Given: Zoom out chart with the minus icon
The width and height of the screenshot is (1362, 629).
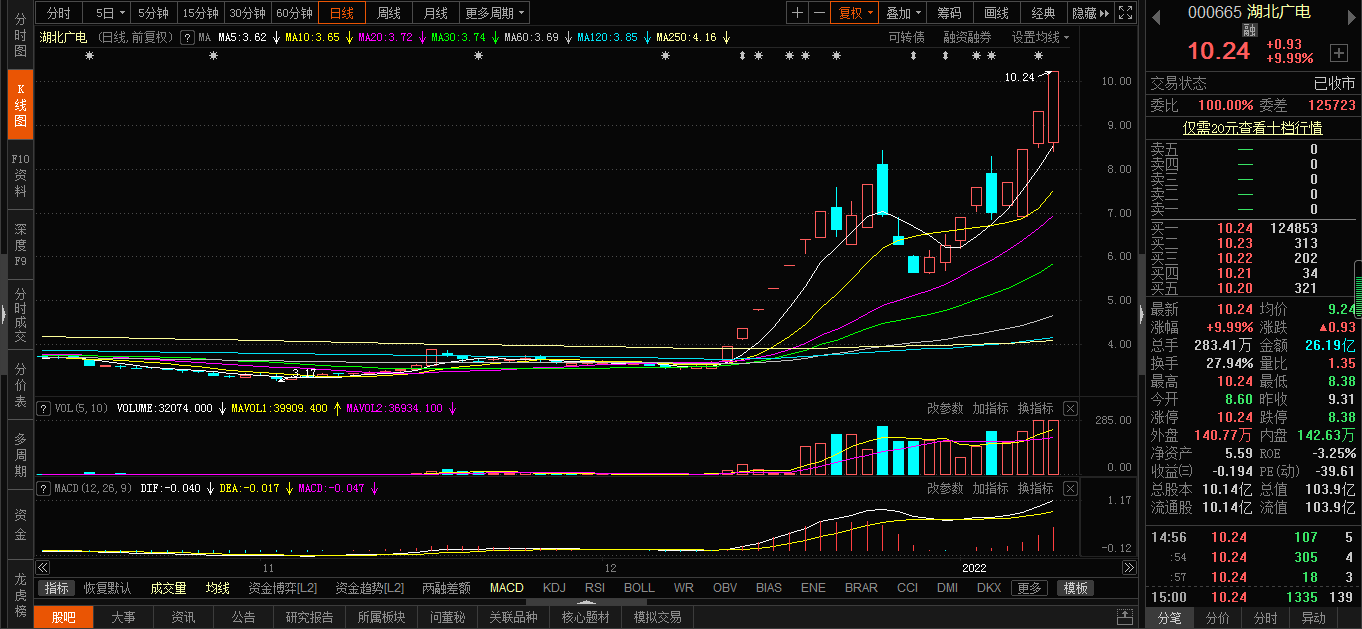Looking at the screenshot, I should click(819, 13).
